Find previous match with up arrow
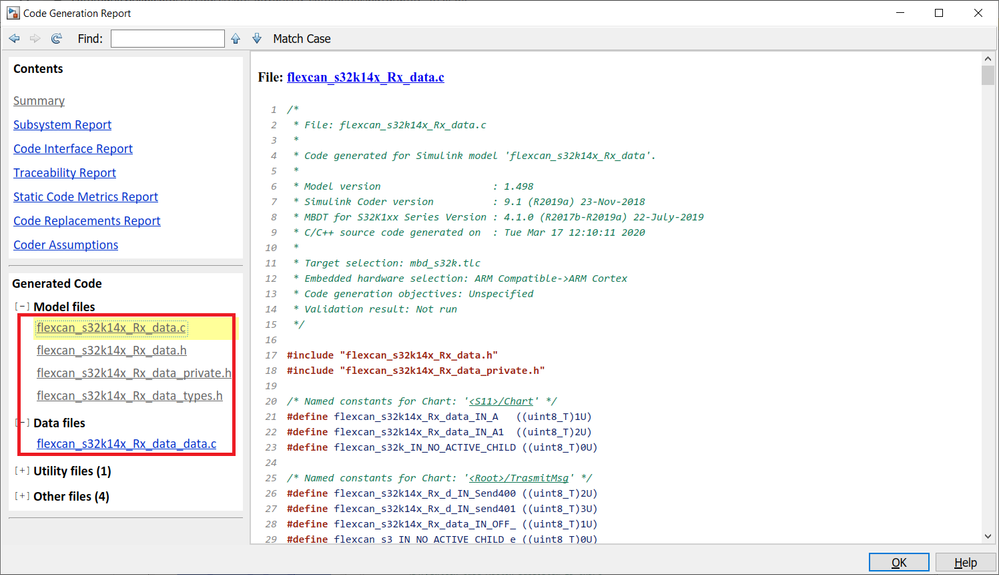The image size is (999, 575). pyautogui.click(x=236, y=39)
